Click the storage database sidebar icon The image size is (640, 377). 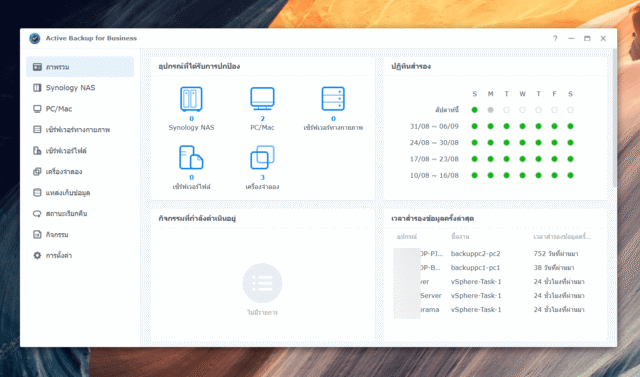(x=37, y=193)
